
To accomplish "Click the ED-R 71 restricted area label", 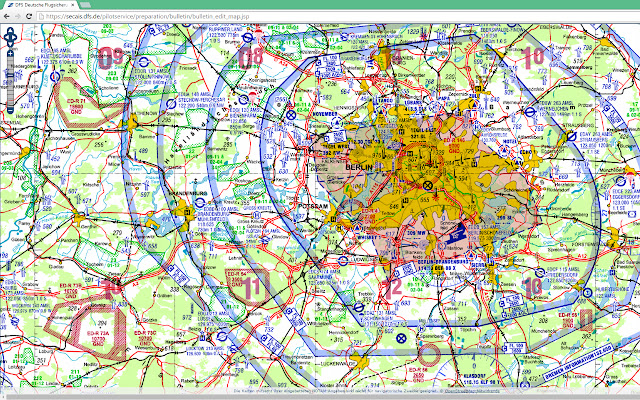I will coord(76,106).
